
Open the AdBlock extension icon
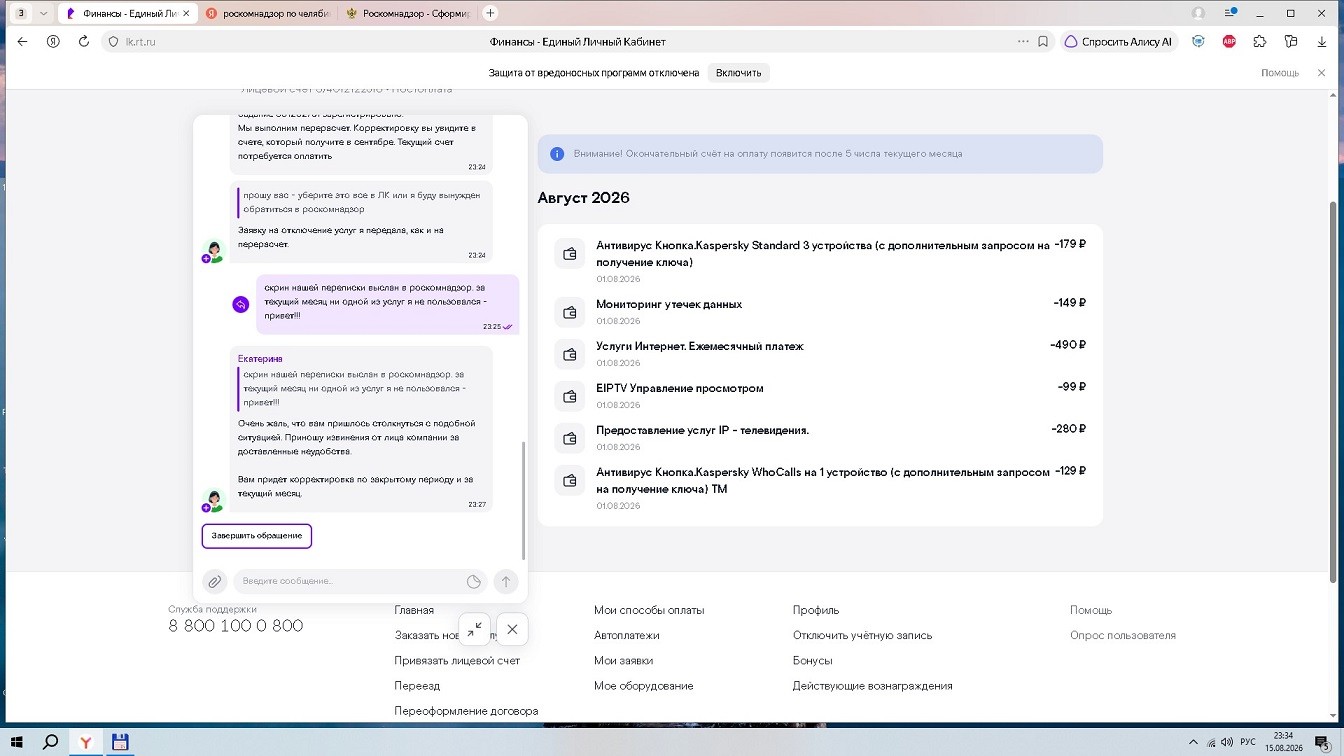[1229, 42]
